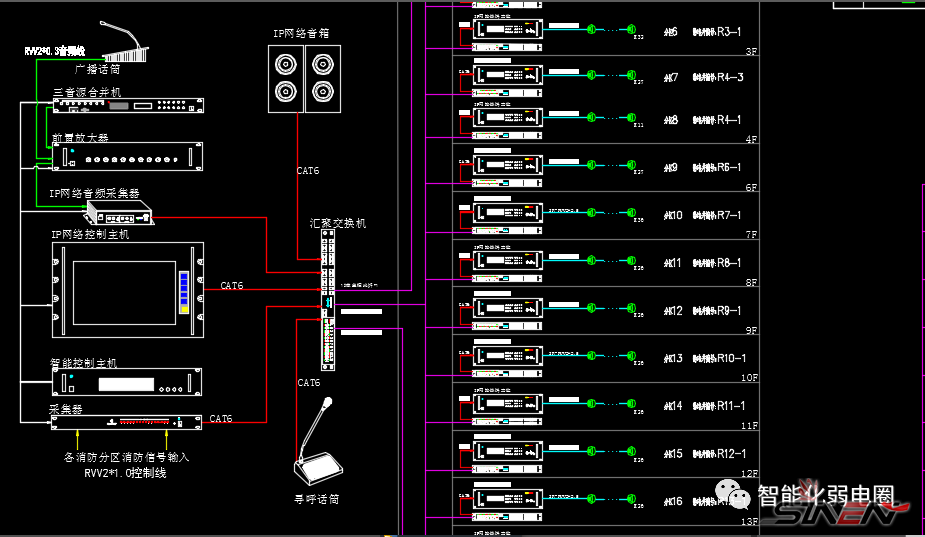Select the amplifier unit in R11-1 row

(507, 404)
